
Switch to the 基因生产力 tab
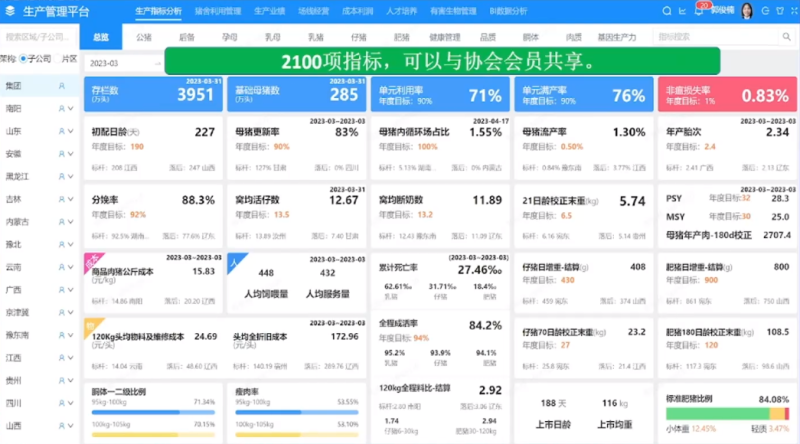pyautogui.click(x=616, y=37)
